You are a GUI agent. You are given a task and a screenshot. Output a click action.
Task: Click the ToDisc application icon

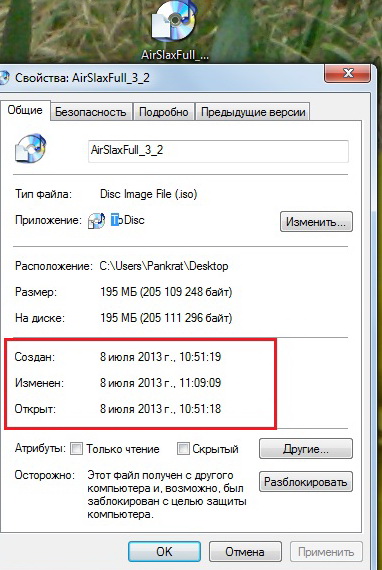click(x=97, y=221)
